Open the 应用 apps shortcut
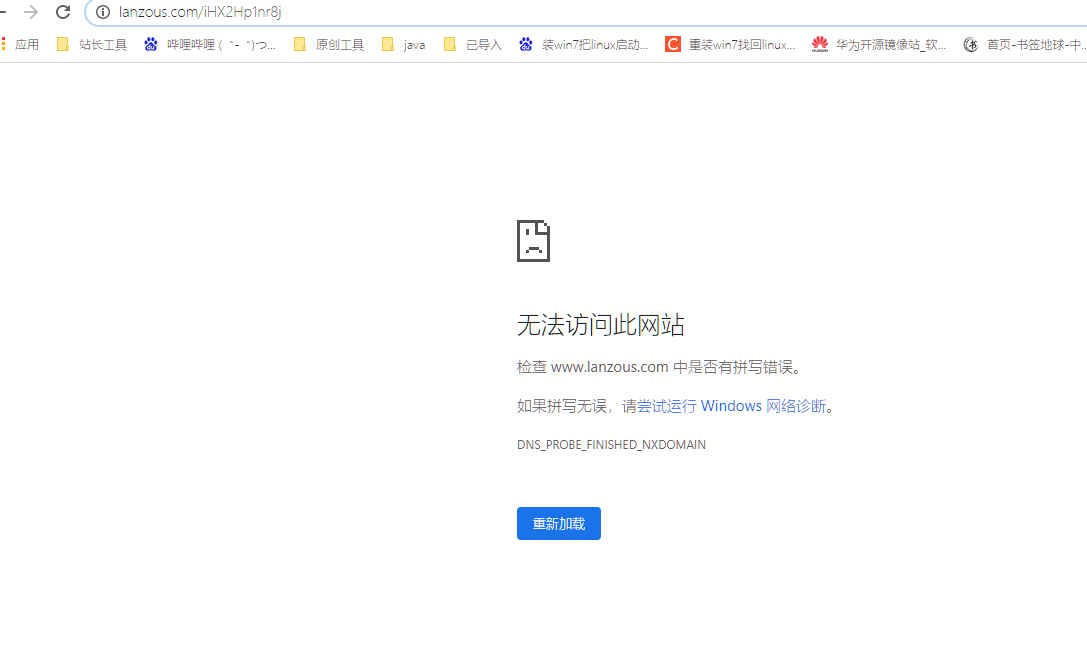This screenshot has width=1087, height=671. (21, 44)
